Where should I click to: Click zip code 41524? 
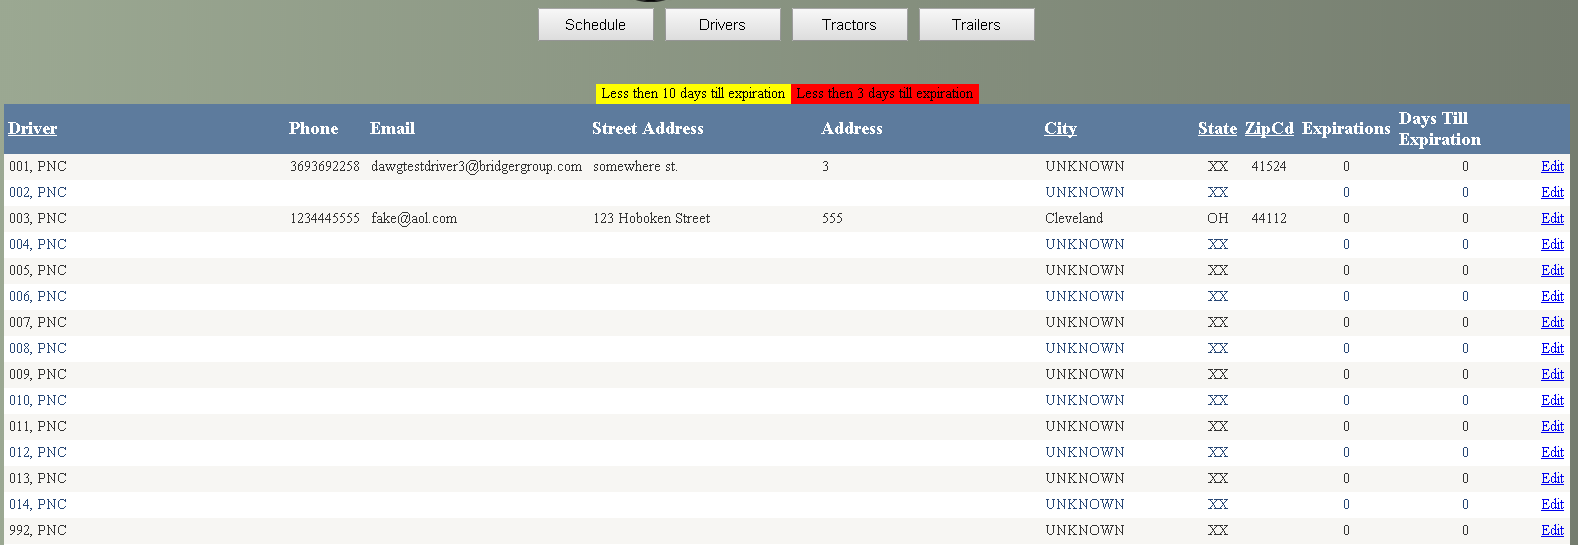pyautogui.click(x=1269, y=166)
